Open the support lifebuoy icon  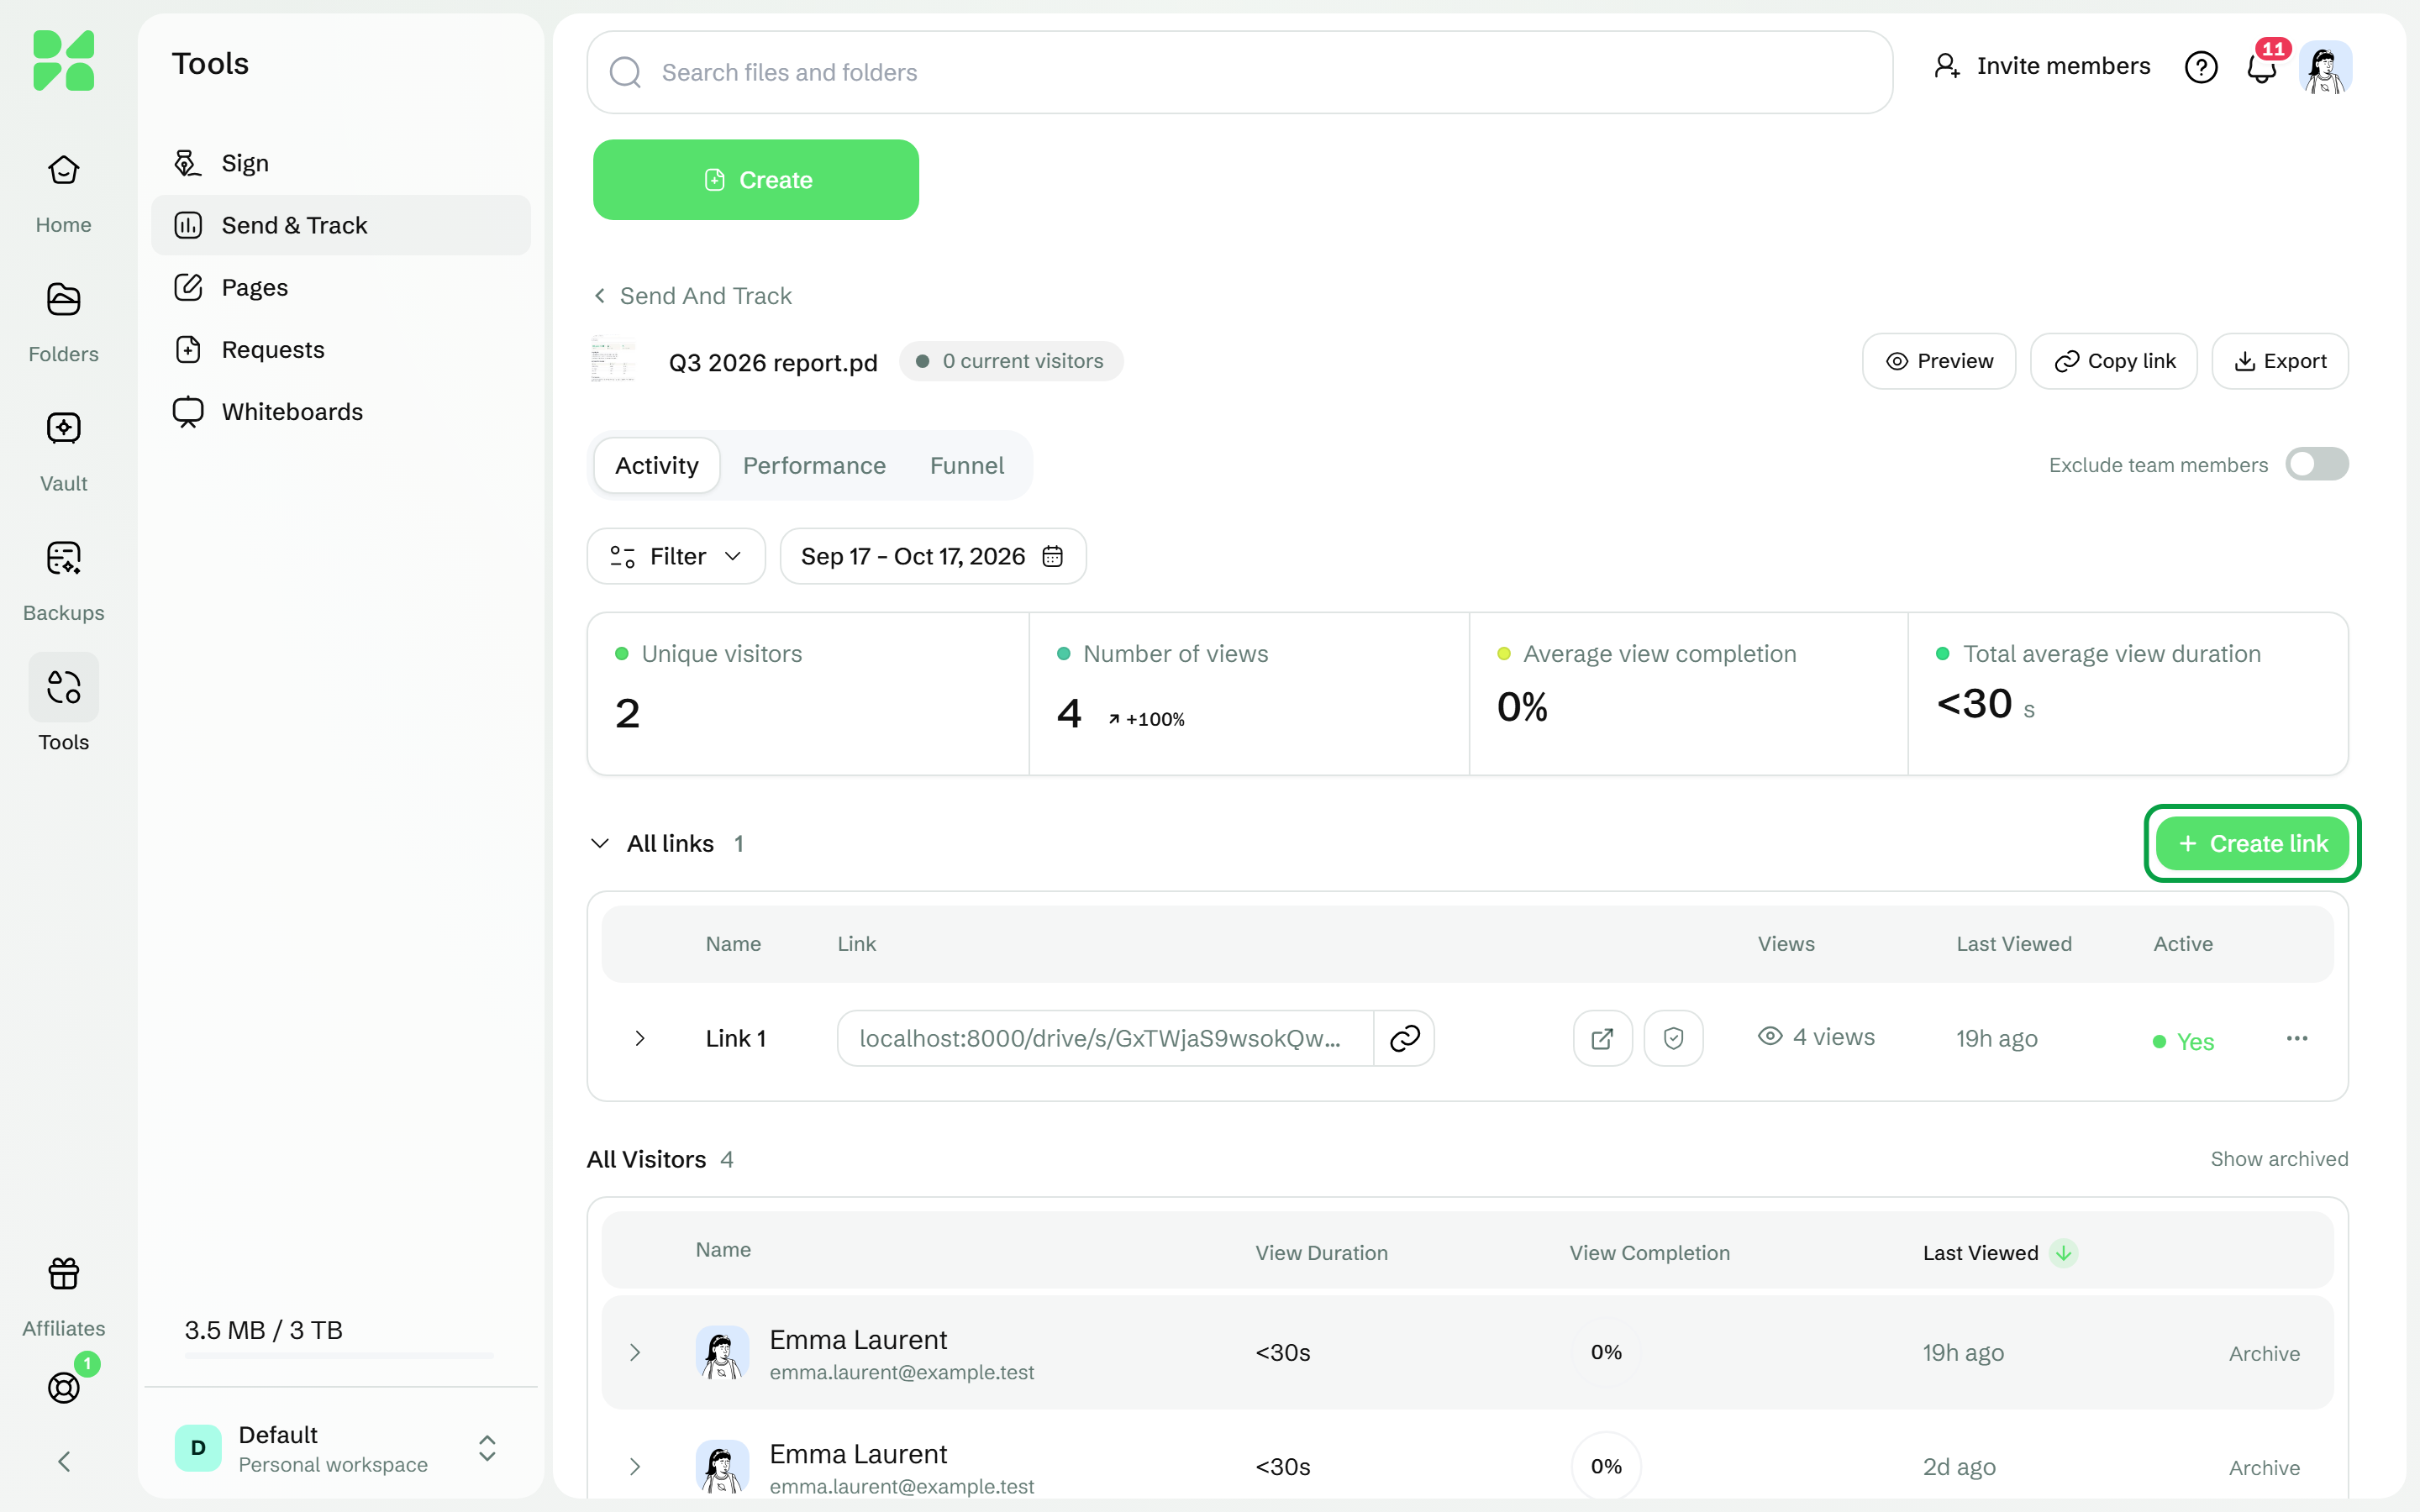(63, 1388)
